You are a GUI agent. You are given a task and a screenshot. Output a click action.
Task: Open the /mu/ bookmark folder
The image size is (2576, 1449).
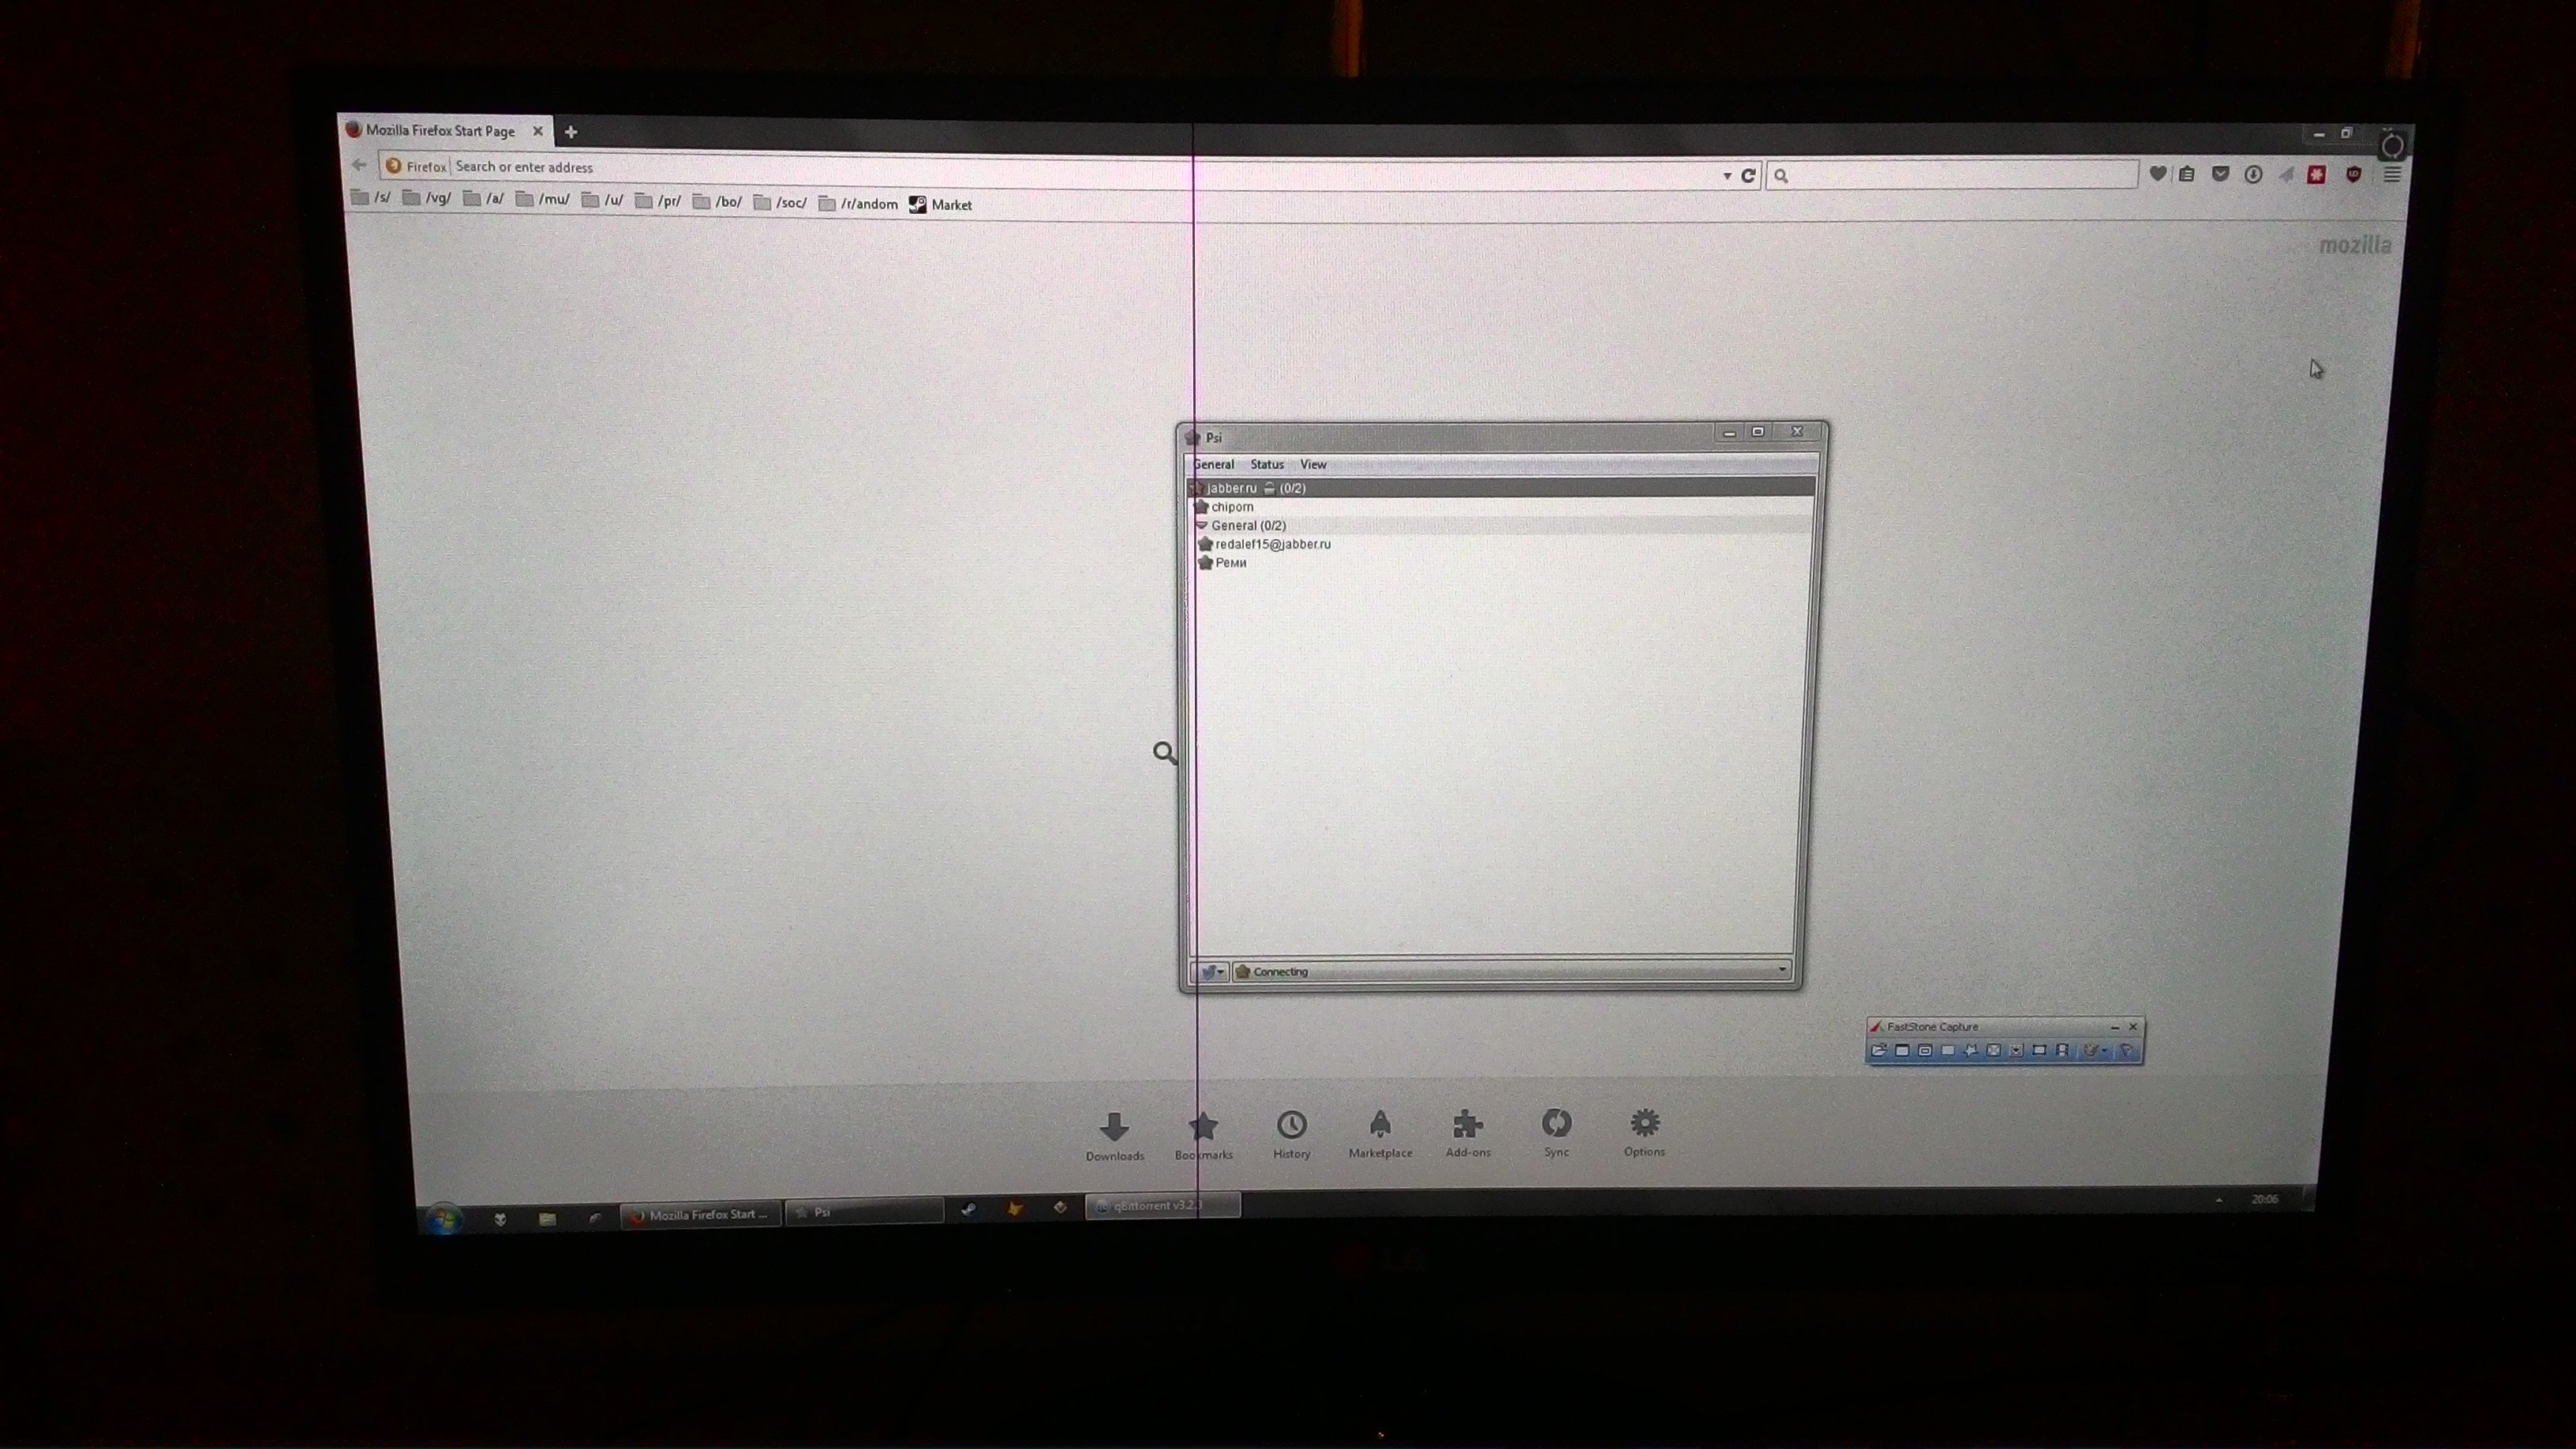(543, 199)
